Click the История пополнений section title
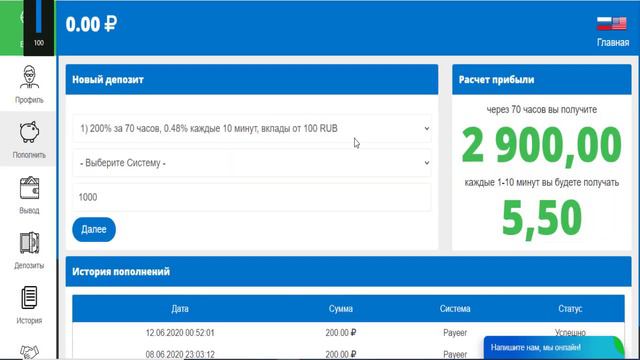This screenshot has height=360, width=640. click(x=121, y=272)
